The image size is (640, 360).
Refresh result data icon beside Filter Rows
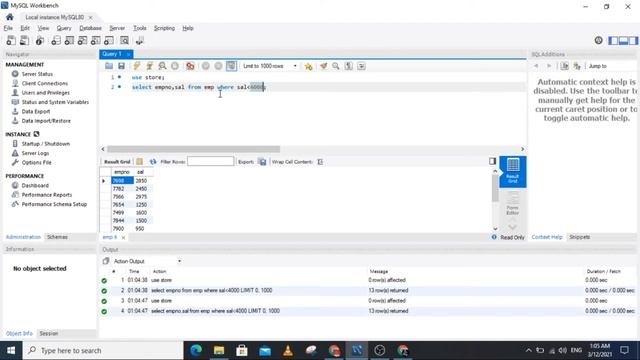153,162
